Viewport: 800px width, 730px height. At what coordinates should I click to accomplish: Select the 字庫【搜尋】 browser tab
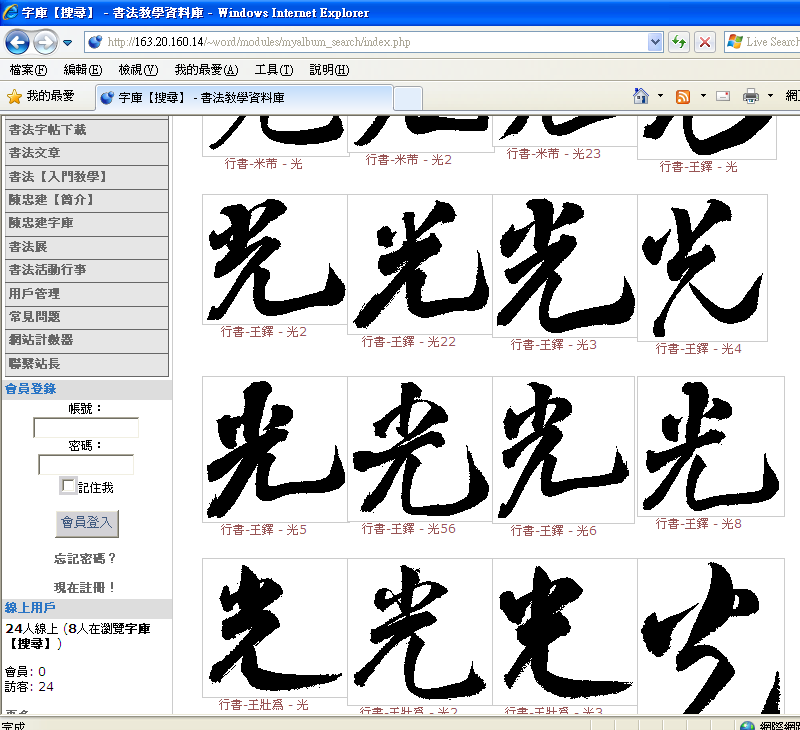[x=244, y=97]
